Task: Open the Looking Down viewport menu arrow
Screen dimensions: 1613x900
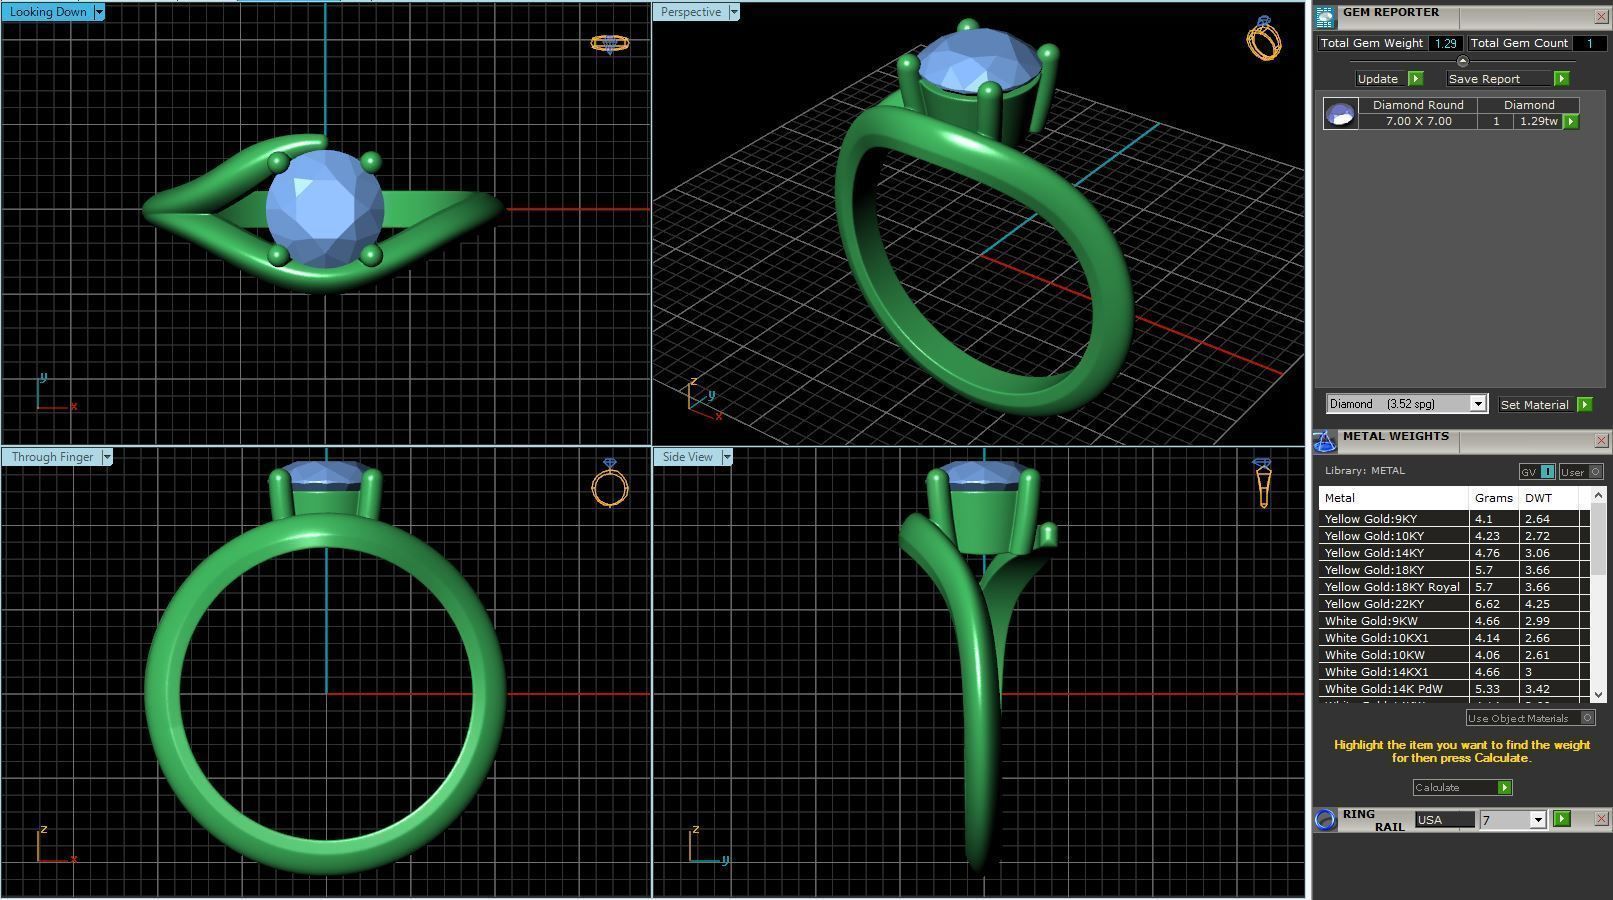Action: tap(99, 12)
